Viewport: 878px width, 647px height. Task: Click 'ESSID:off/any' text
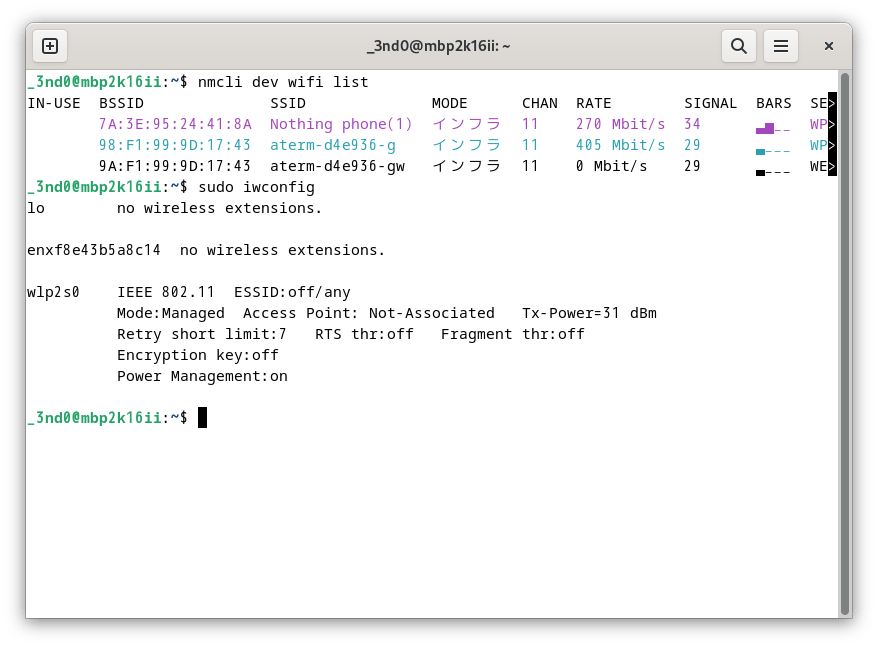(x=292, y=292)
